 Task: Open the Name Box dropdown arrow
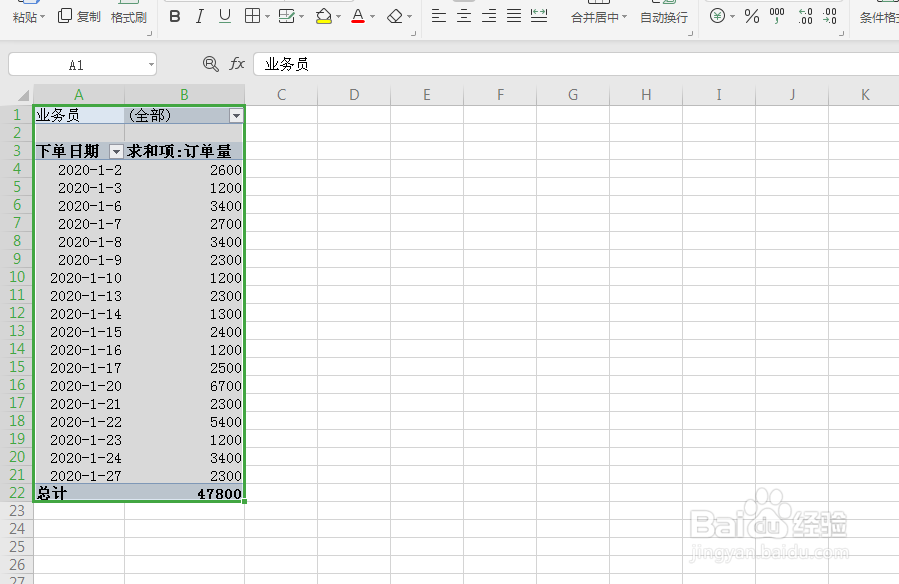pyautogui.click(x=151, y=64)
